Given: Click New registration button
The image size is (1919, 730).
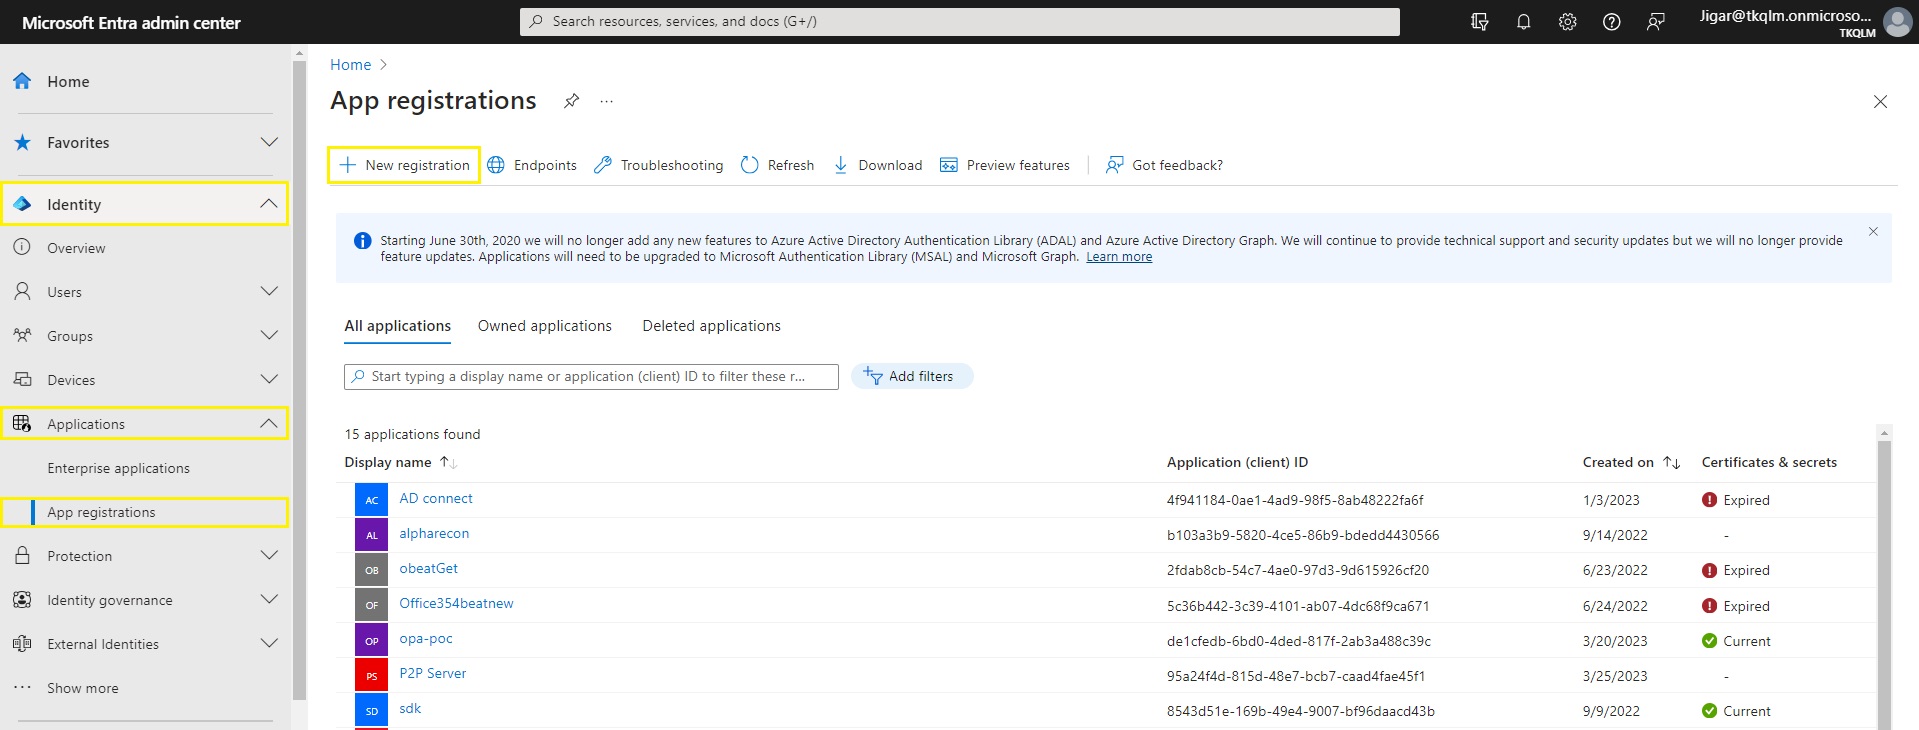Looking at the screenshot, I should click(404, 165).
